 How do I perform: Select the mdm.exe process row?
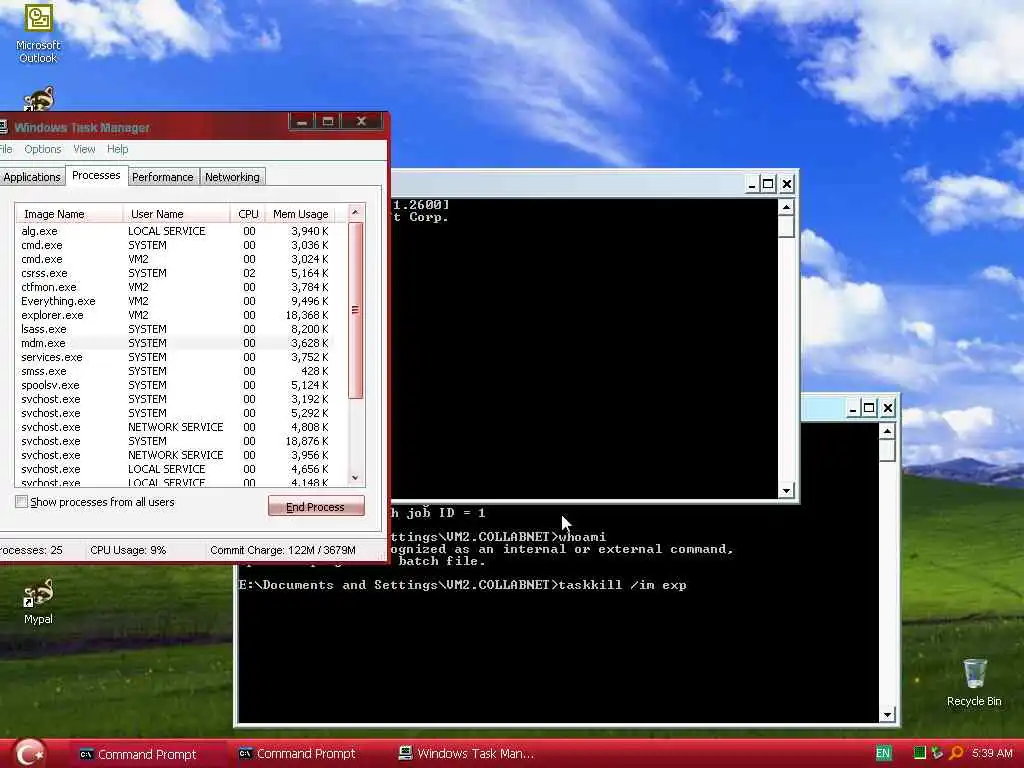click(x=175, y=343)
